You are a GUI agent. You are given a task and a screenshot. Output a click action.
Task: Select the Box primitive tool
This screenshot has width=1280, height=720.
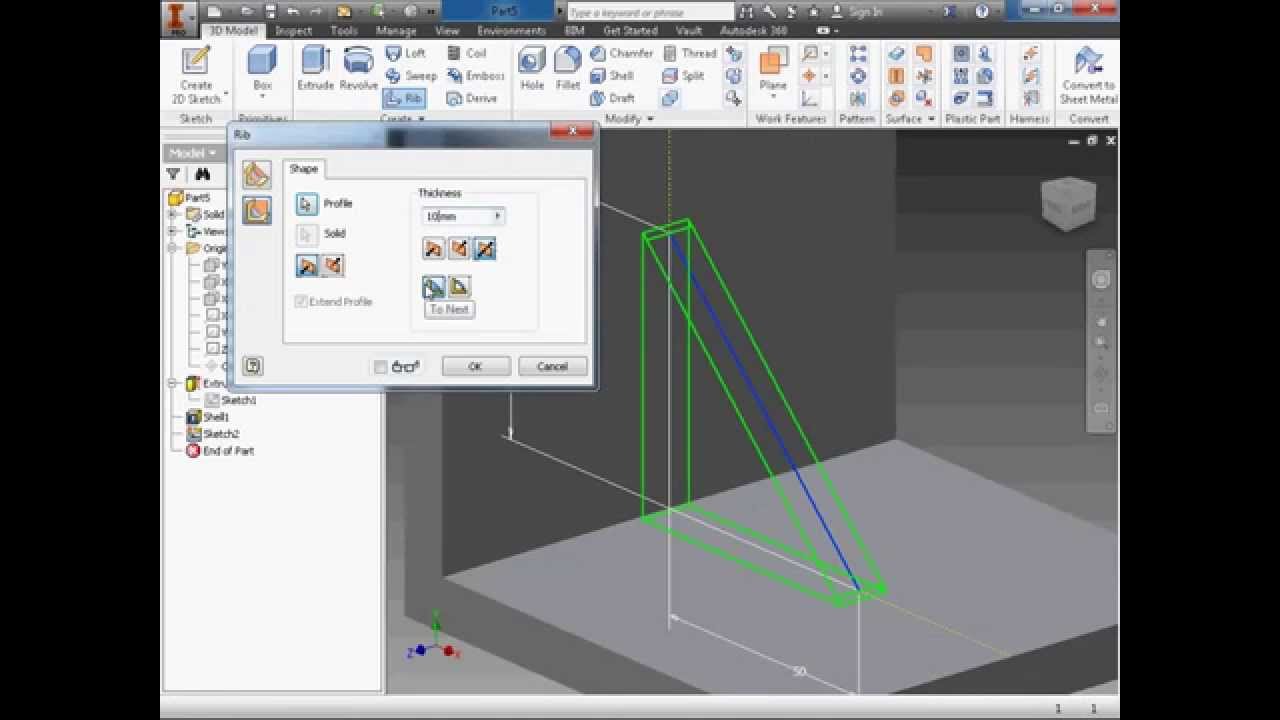point(262,68)
